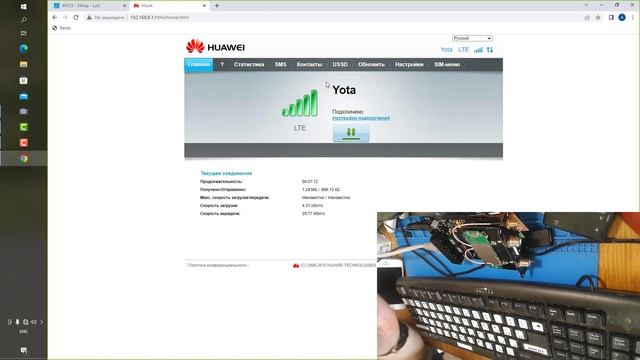The width and height of the screenshot is (640, 360).
Task: Open a new browser tab
Action: (217, 6)
